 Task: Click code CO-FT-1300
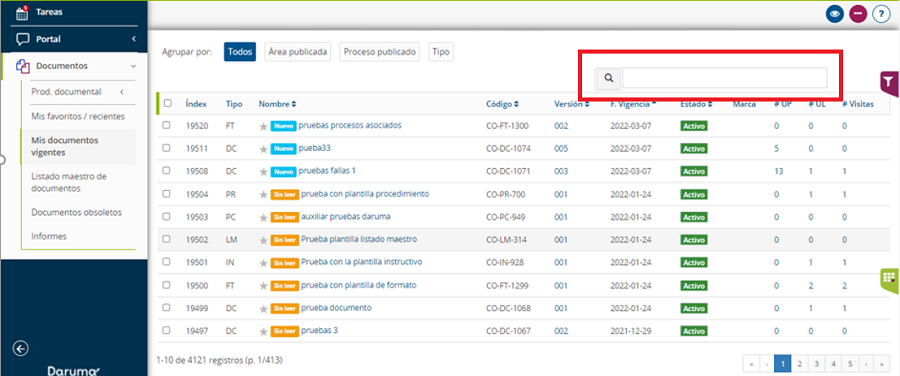tap(507, 126)
